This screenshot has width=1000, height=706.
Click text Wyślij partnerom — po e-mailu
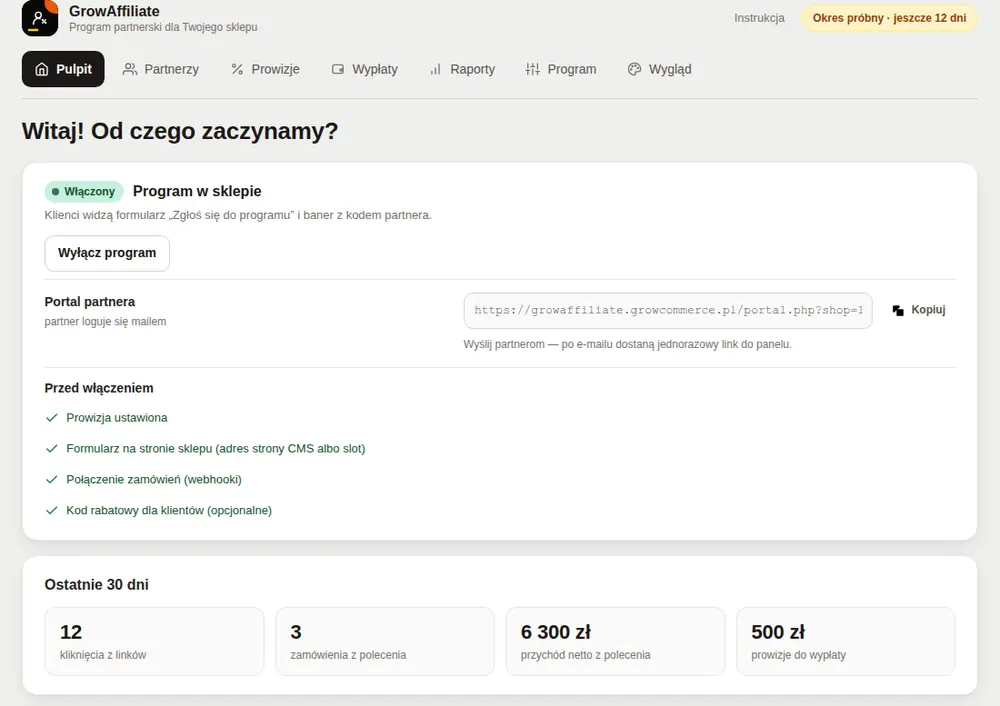pyautogui.click(x=628, y=344)
